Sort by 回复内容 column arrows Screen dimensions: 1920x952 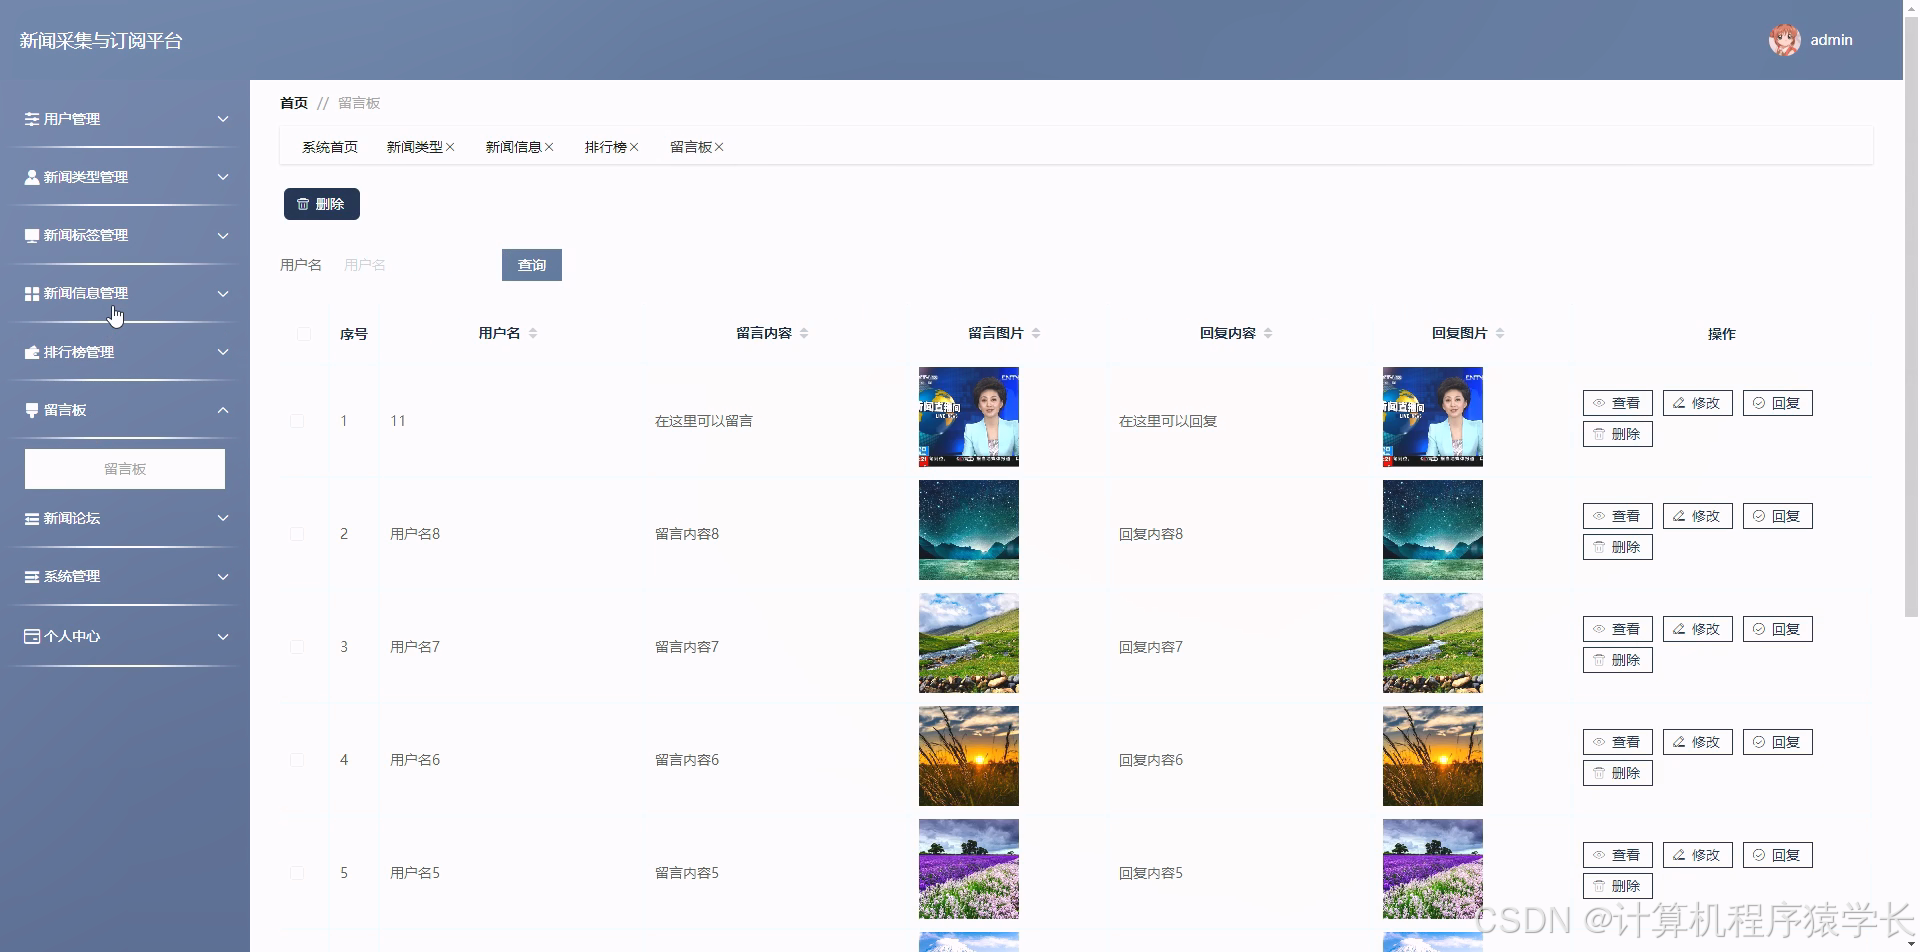pos(1268,333)
